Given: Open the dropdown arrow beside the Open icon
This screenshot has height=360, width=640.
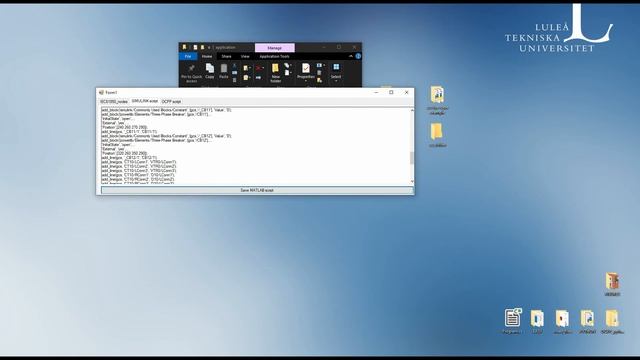Looking at the screenshot, I should 324,64.
